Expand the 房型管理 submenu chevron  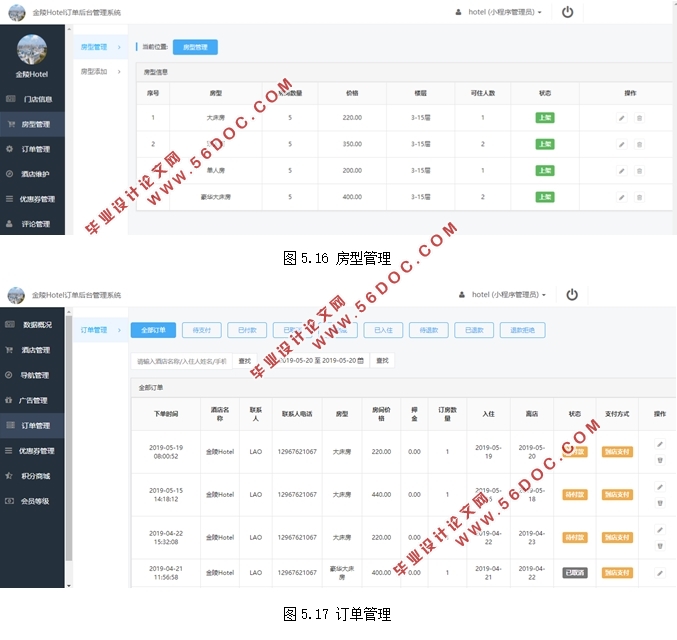120,46
